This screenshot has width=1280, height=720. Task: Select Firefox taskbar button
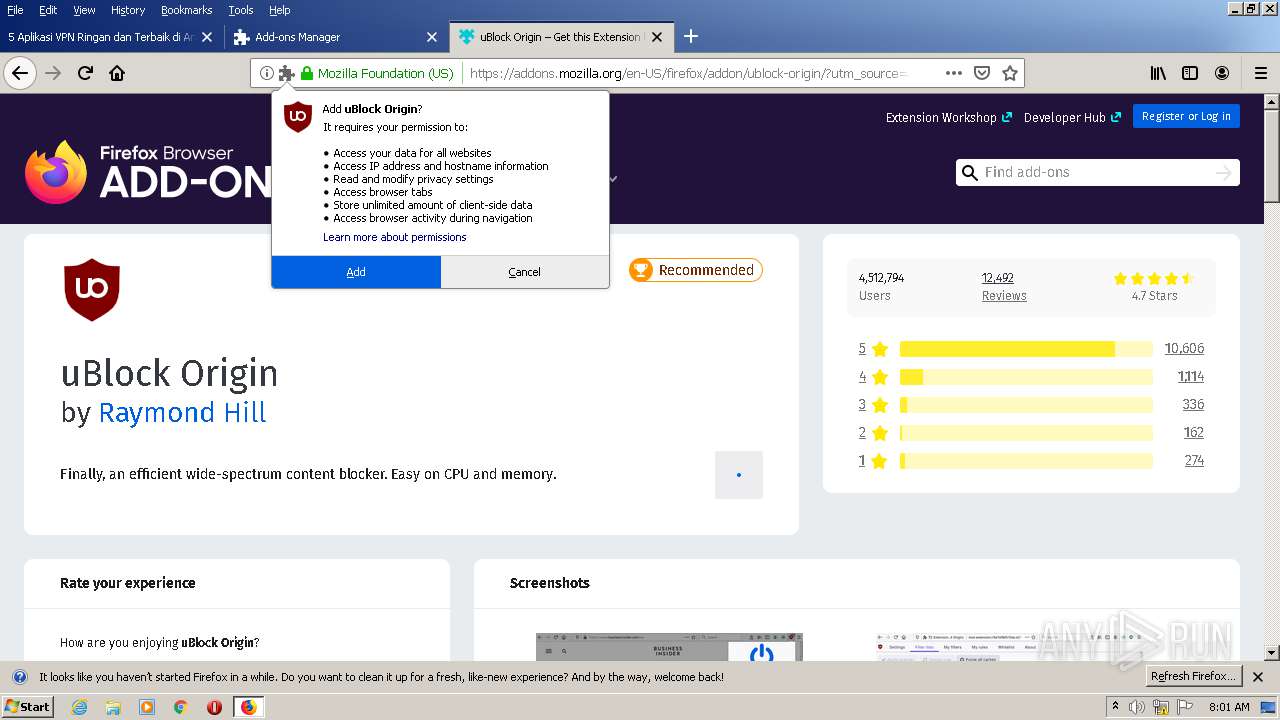click(248, 707)
